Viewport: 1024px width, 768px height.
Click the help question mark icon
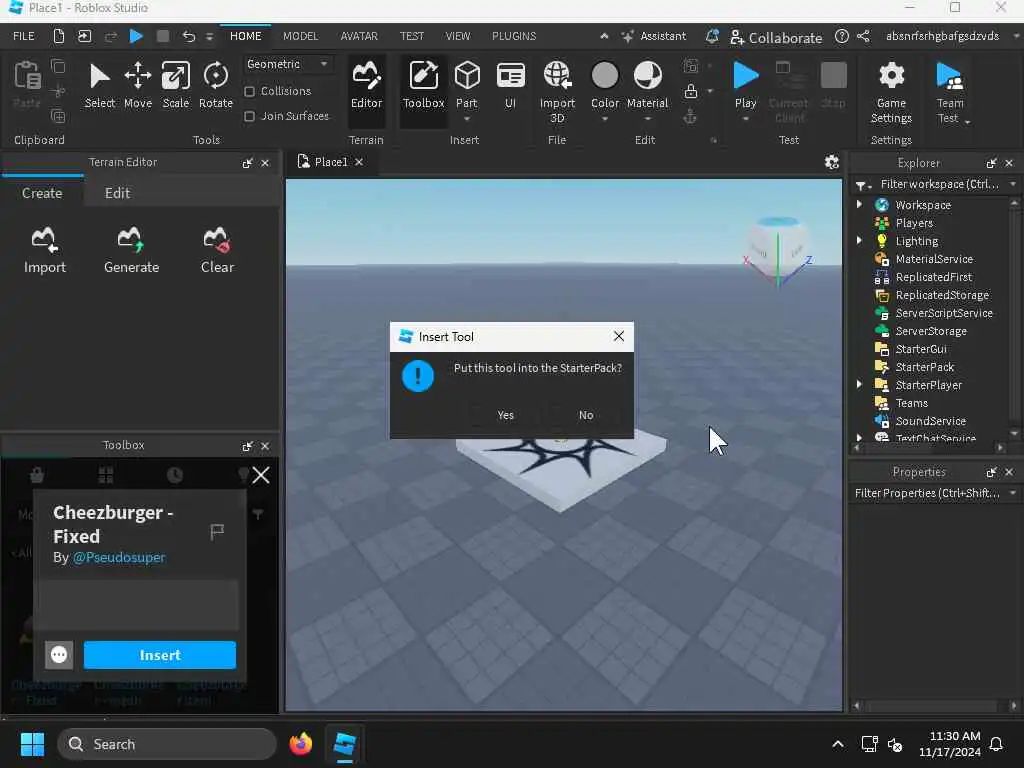click(x=842, y=37)
